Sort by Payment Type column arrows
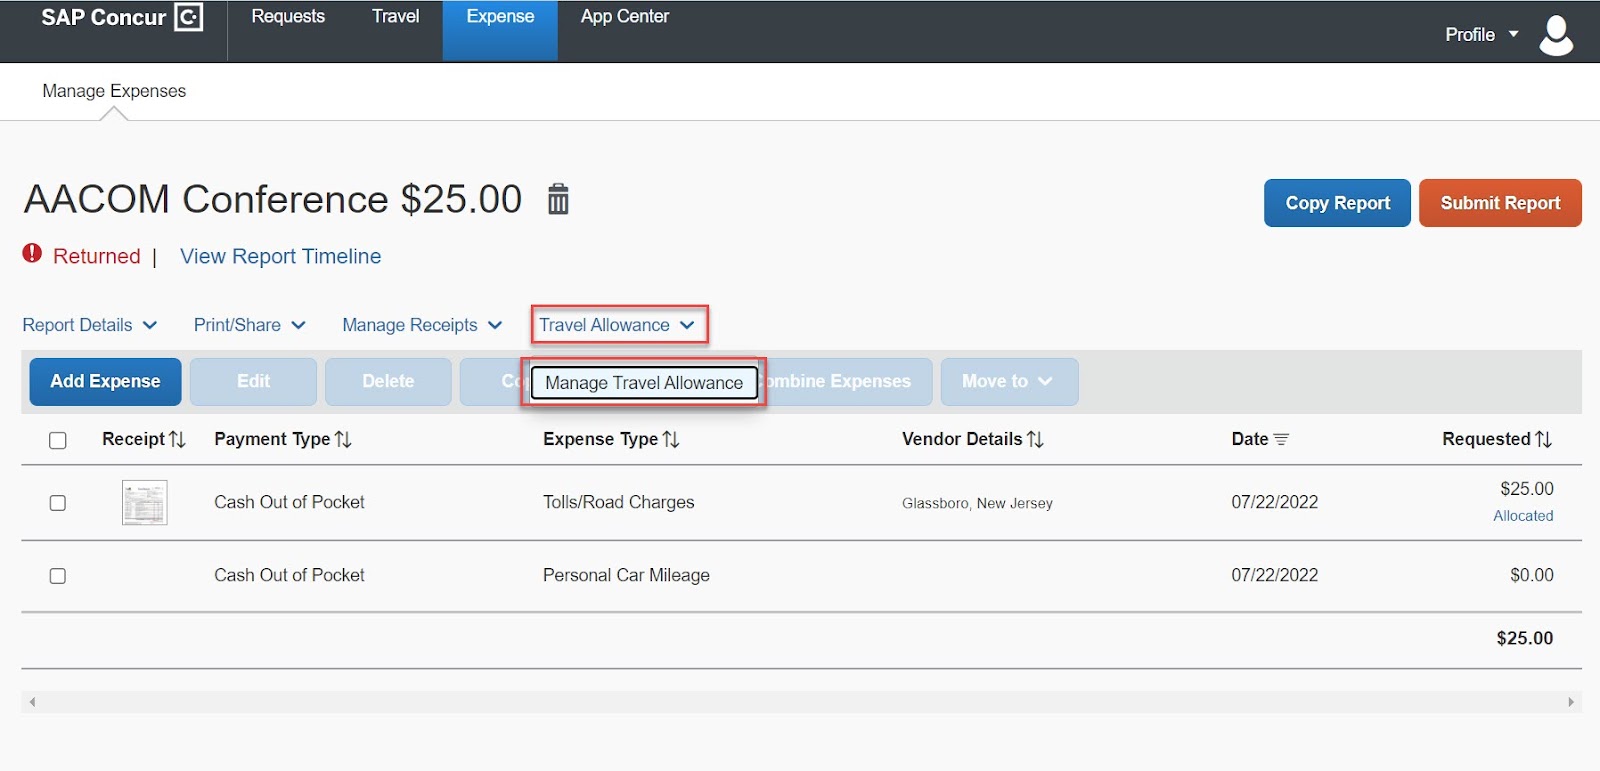The height and width of the screenshot is (771, 1600). [x=343, y=439]
